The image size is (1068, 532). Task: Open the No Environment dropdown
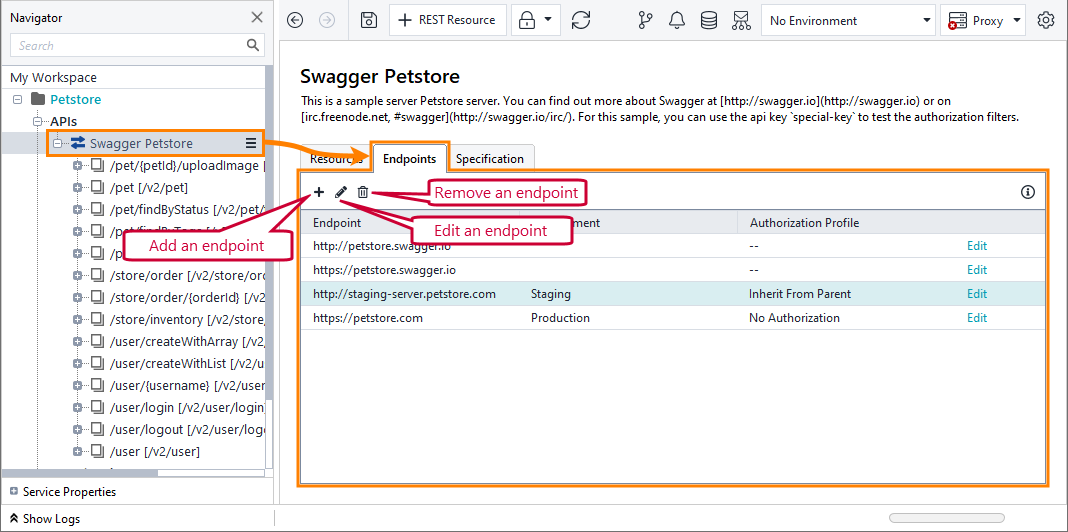[849, 20]
